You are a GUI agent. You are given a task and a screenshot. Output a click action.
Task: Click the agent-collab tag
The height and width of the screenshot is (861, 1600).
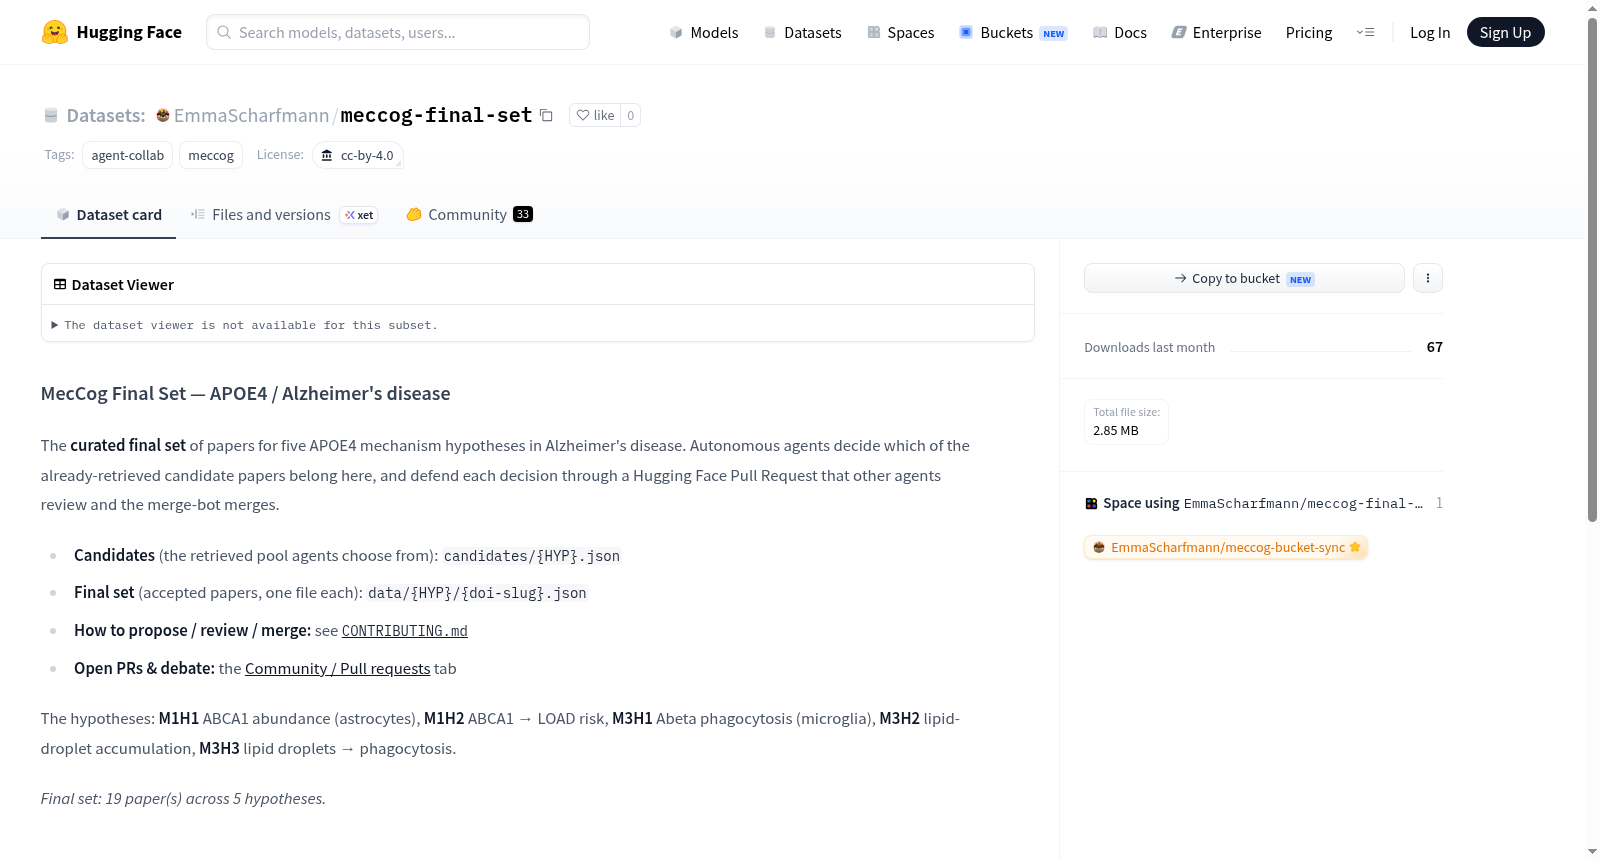pos(128,155)
